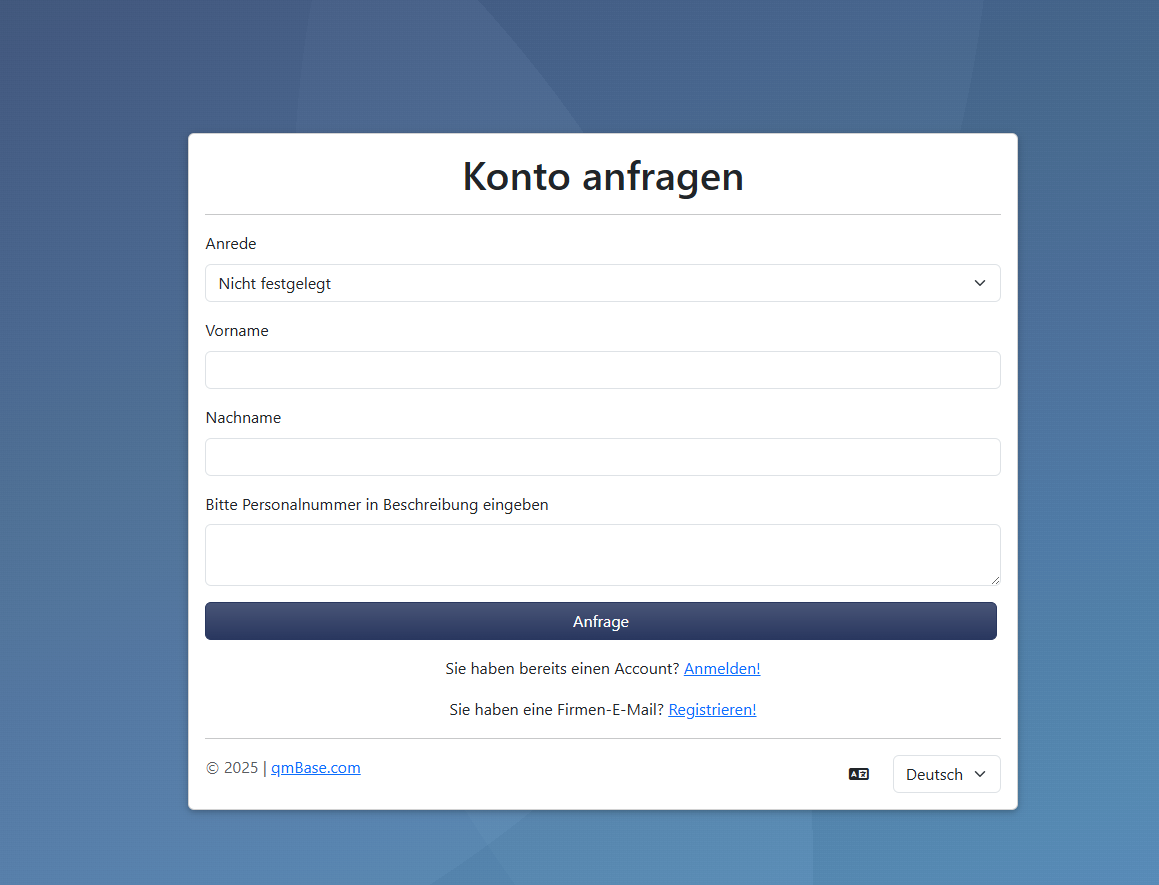1159x885 pixels.
Task: Click the Anrede field label
Action: click(x=231, y=244)
